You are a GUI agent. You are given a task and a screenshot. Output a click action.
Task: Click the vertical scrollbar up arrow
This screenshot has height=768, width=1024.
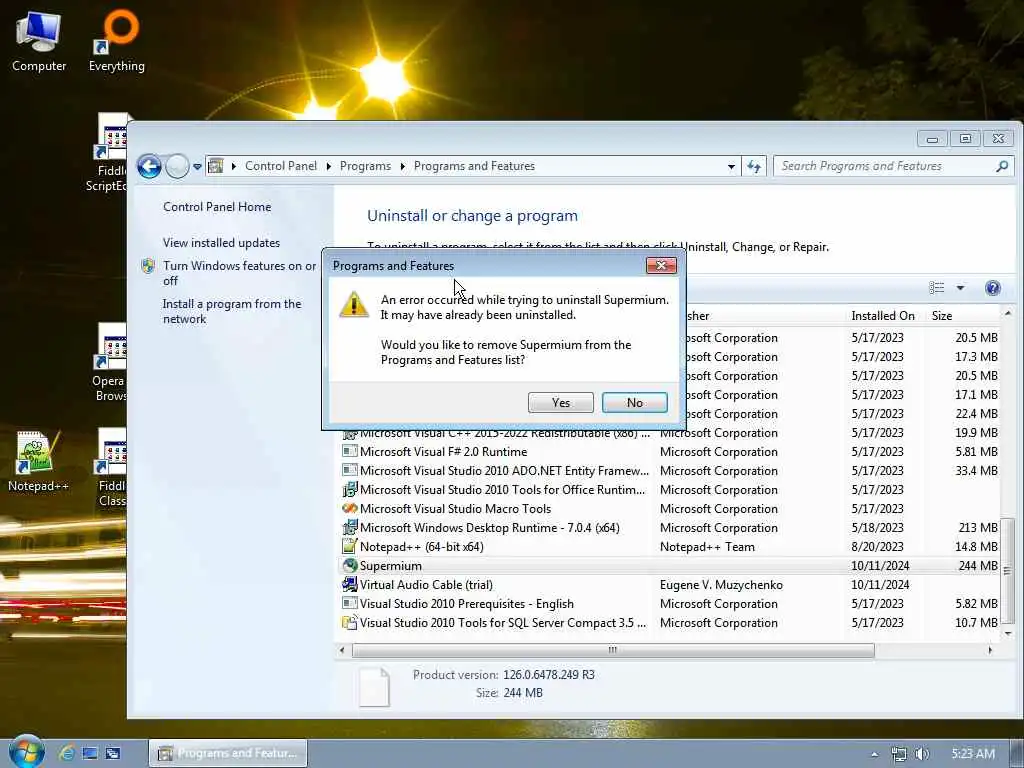point(1007,314)
